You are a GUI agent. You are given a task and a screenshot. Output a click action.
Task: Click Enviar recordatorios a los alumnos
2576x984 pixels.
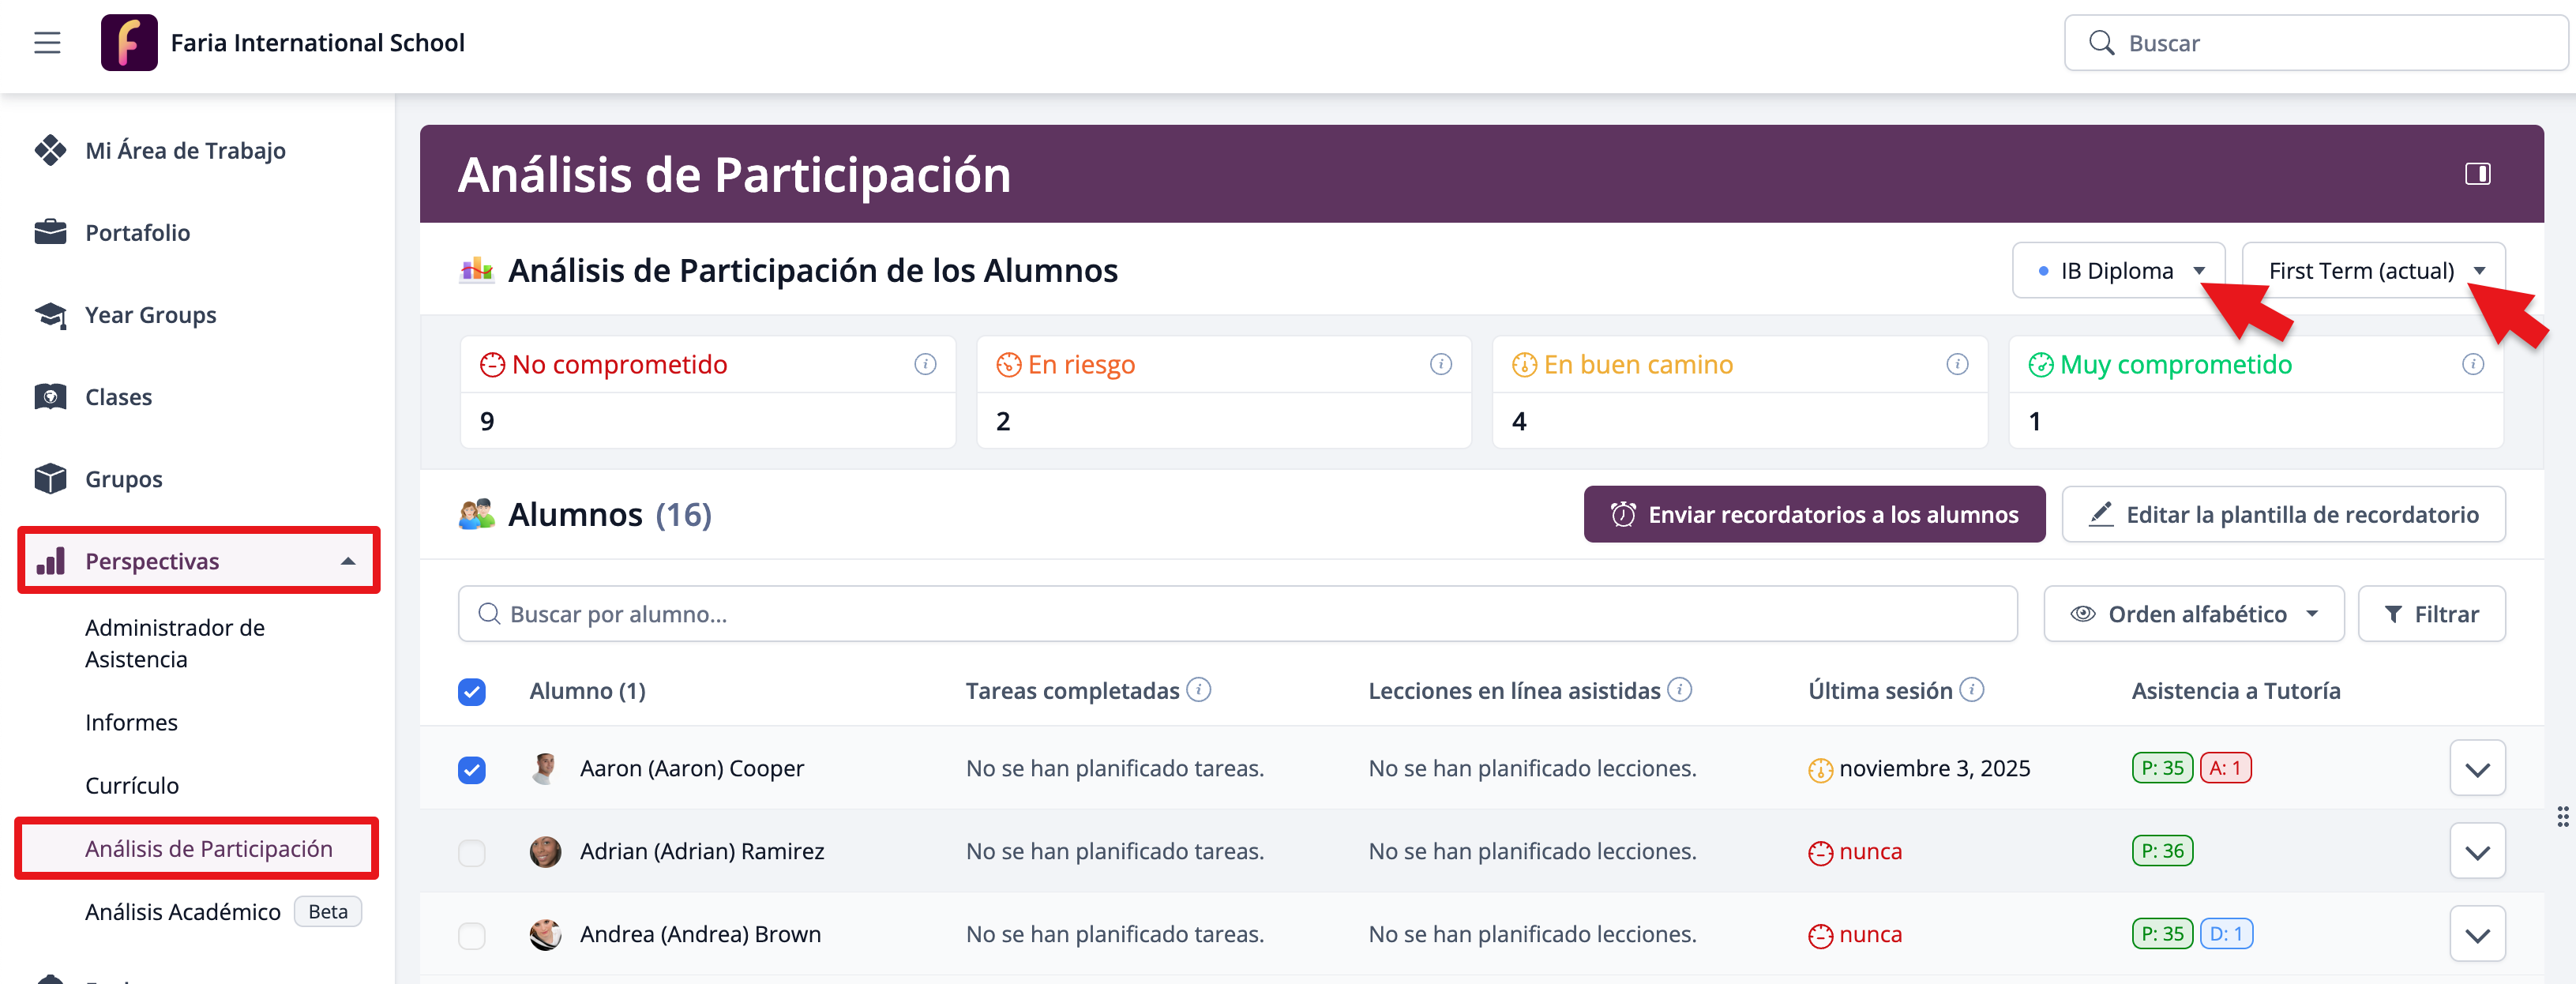[1813, 515]
